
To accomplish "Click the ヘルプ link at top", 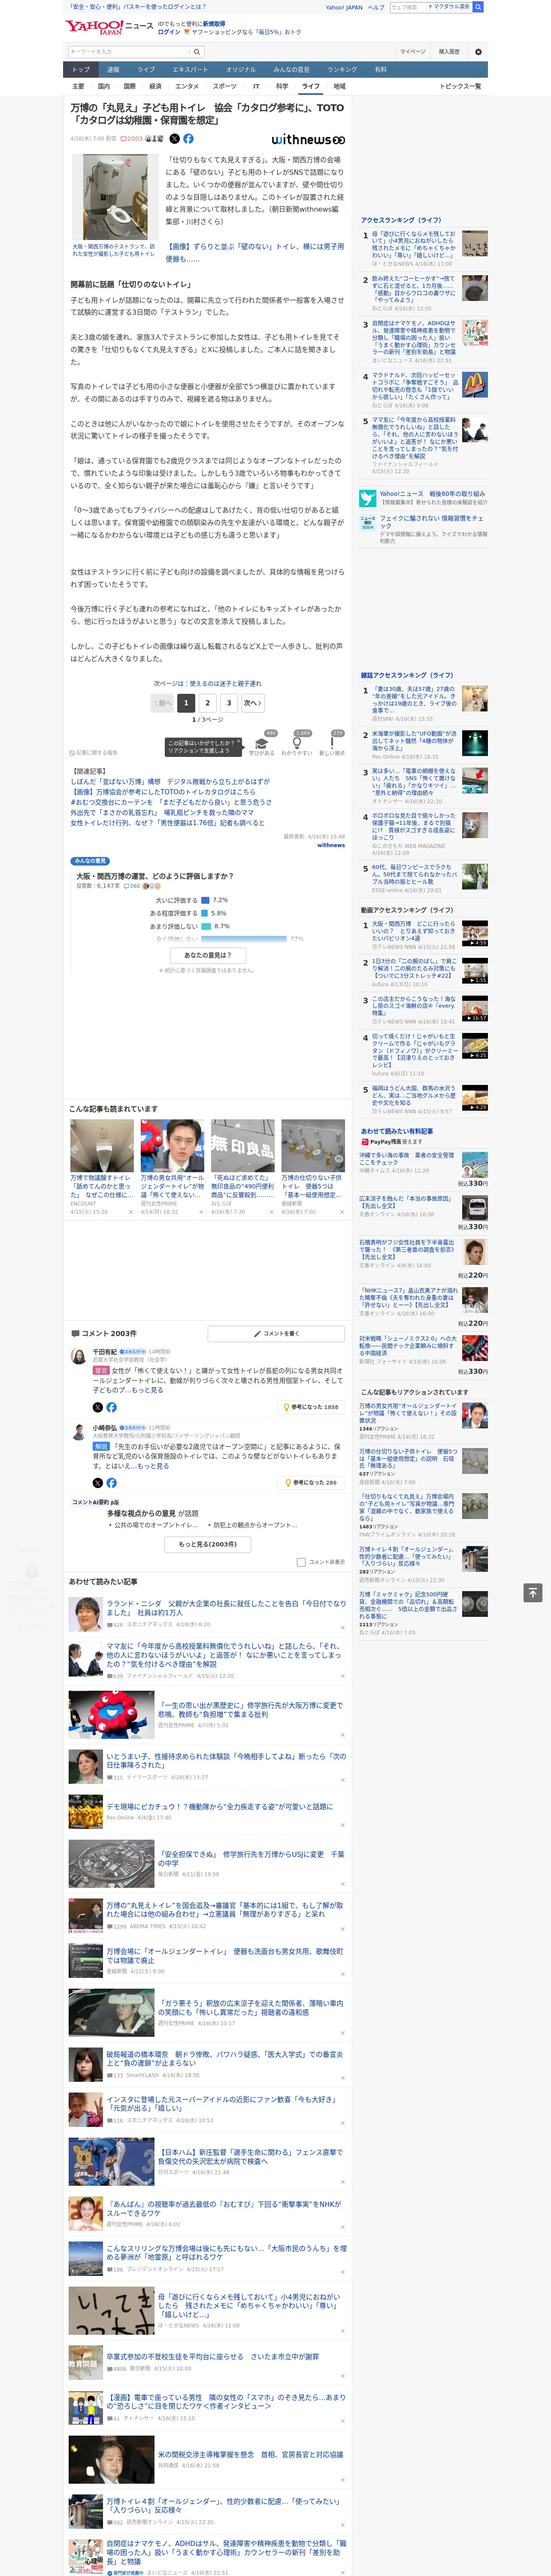I will click(x=375, y=7).
